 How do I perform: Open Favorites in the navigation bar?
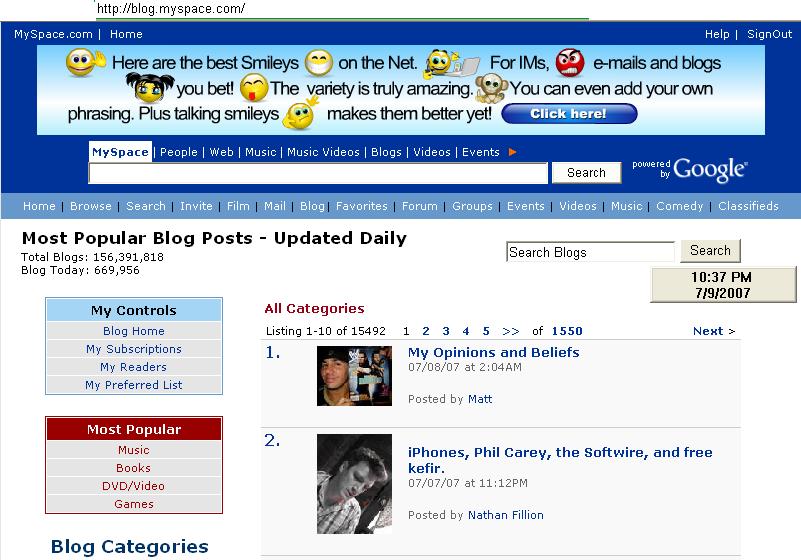(x=361, y=206)
